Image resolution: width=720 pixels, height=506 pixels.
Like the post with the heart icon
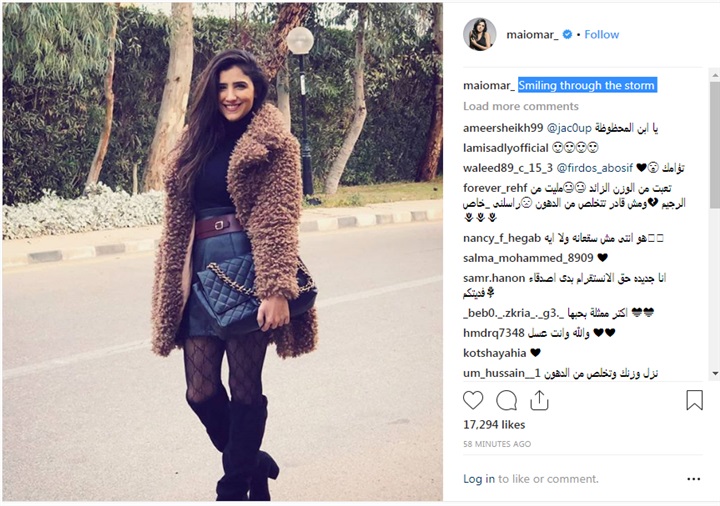click(x=473, y=400)
